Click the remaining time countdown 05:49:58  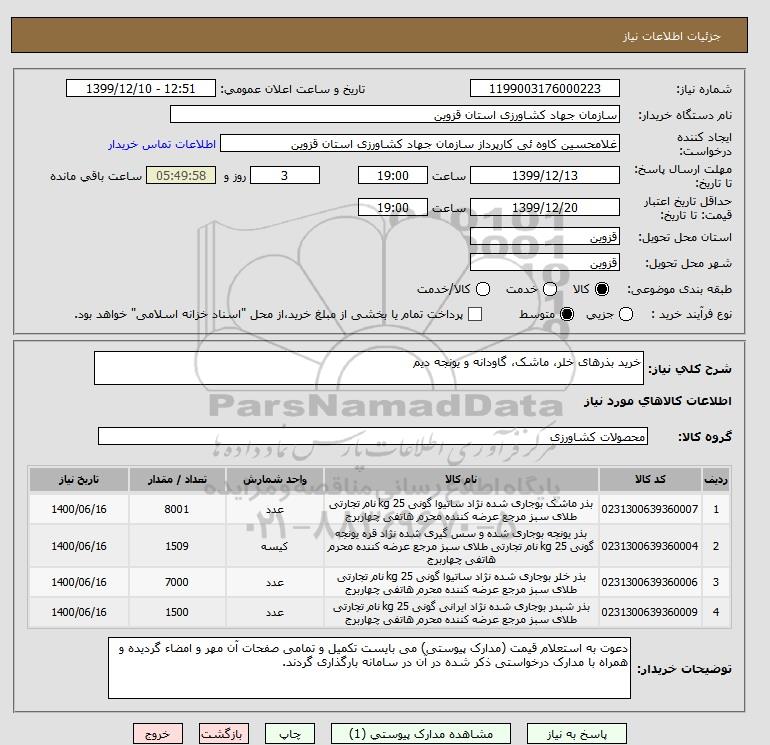pyautogui.click(x=181, y=175)
